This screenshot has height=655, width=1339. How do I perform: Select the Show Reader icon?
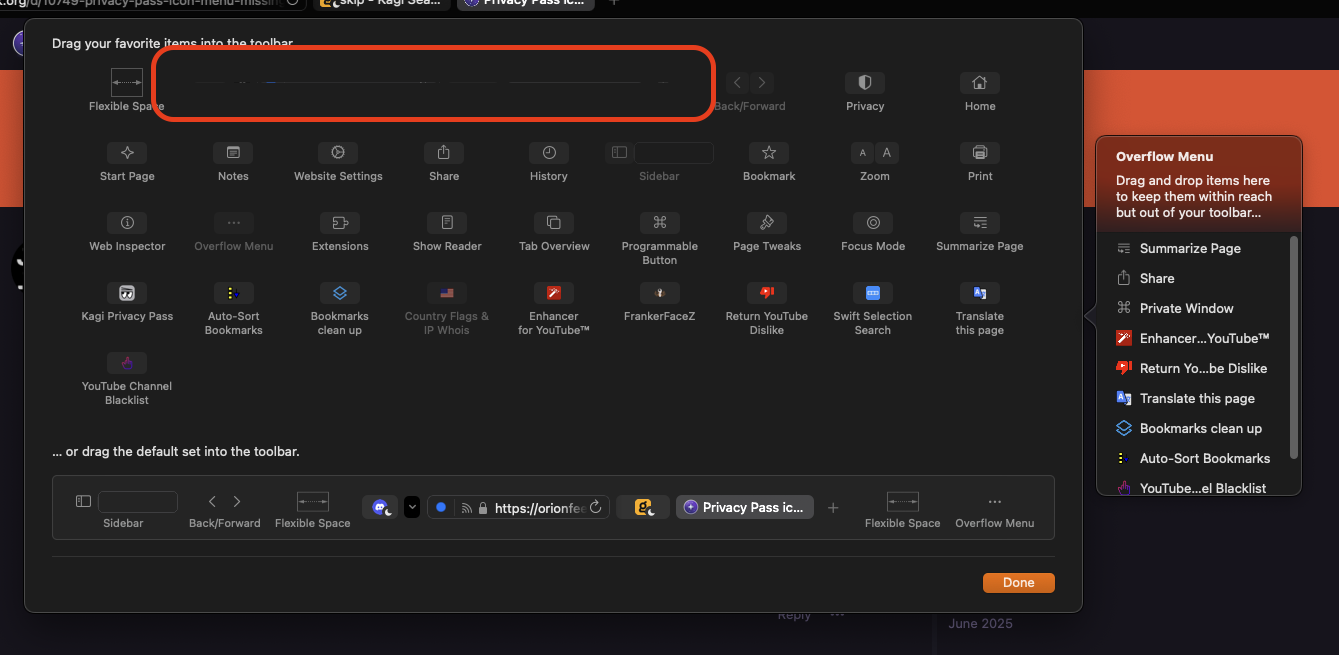click(447, 223)
